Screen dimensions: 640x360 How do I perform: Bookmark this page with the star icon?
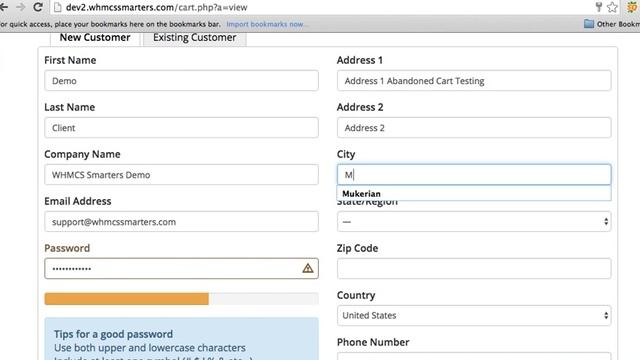coord(612,7)
